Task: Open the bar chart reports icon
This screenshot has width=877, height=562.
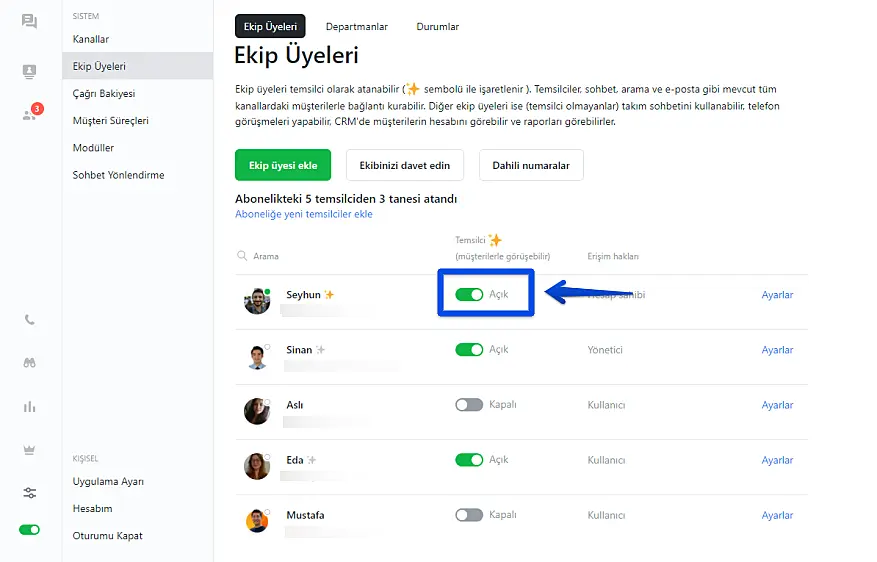Action: [x=29, y=407]
